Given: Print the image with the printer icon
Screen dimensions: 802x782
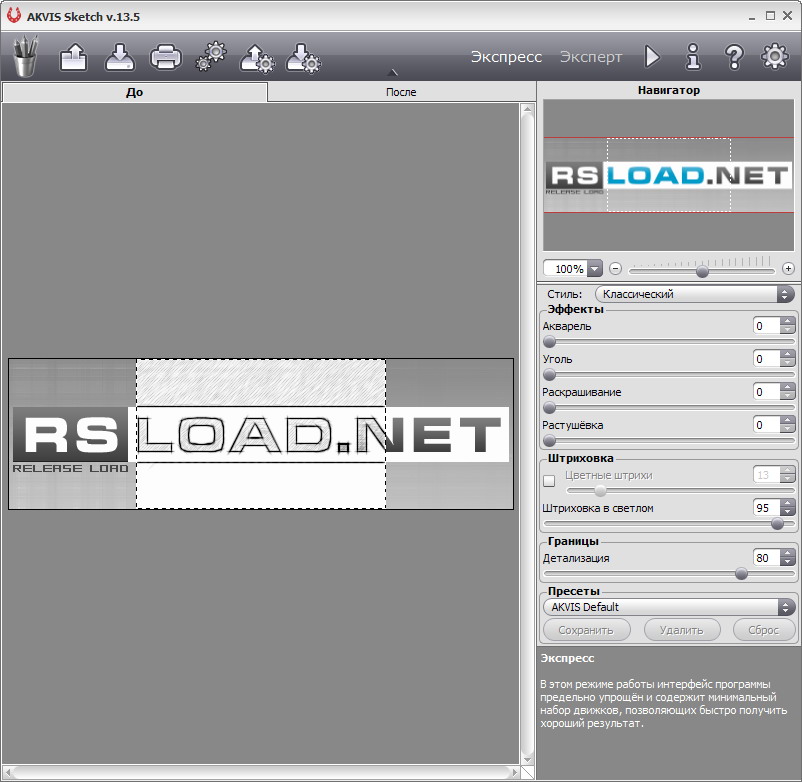Looking at the screenshot, I should (165, 57).
